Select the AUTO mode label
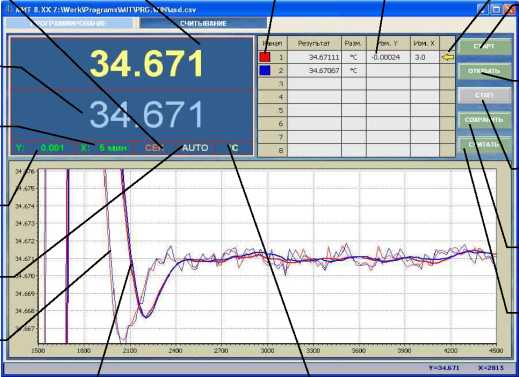Image resolution: width=519 pixels, height=377 pixels. 195,148
